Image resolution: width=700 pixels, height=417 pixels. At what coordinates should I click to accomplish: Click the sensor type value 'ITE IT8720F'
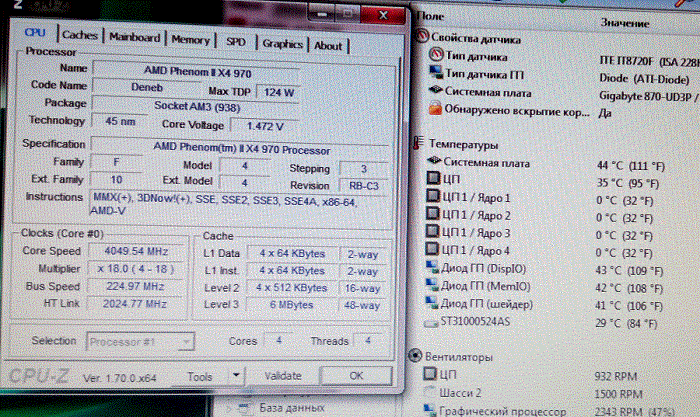point(626,61)
